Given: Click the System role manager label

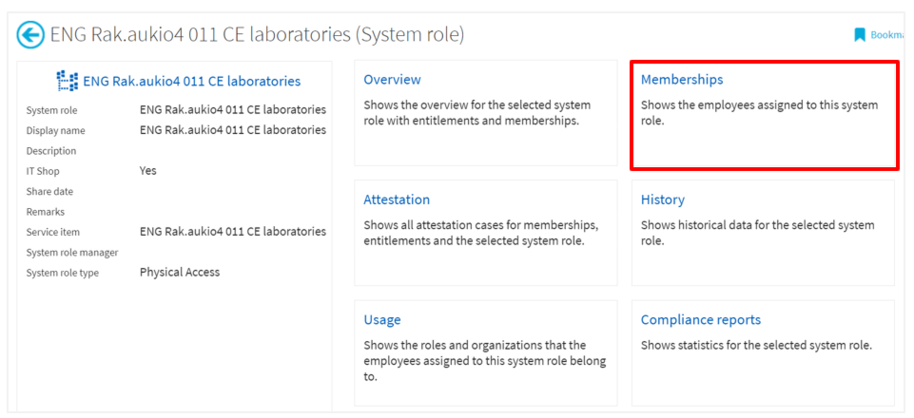Looking at the screenshot, I should coord(72,252).
